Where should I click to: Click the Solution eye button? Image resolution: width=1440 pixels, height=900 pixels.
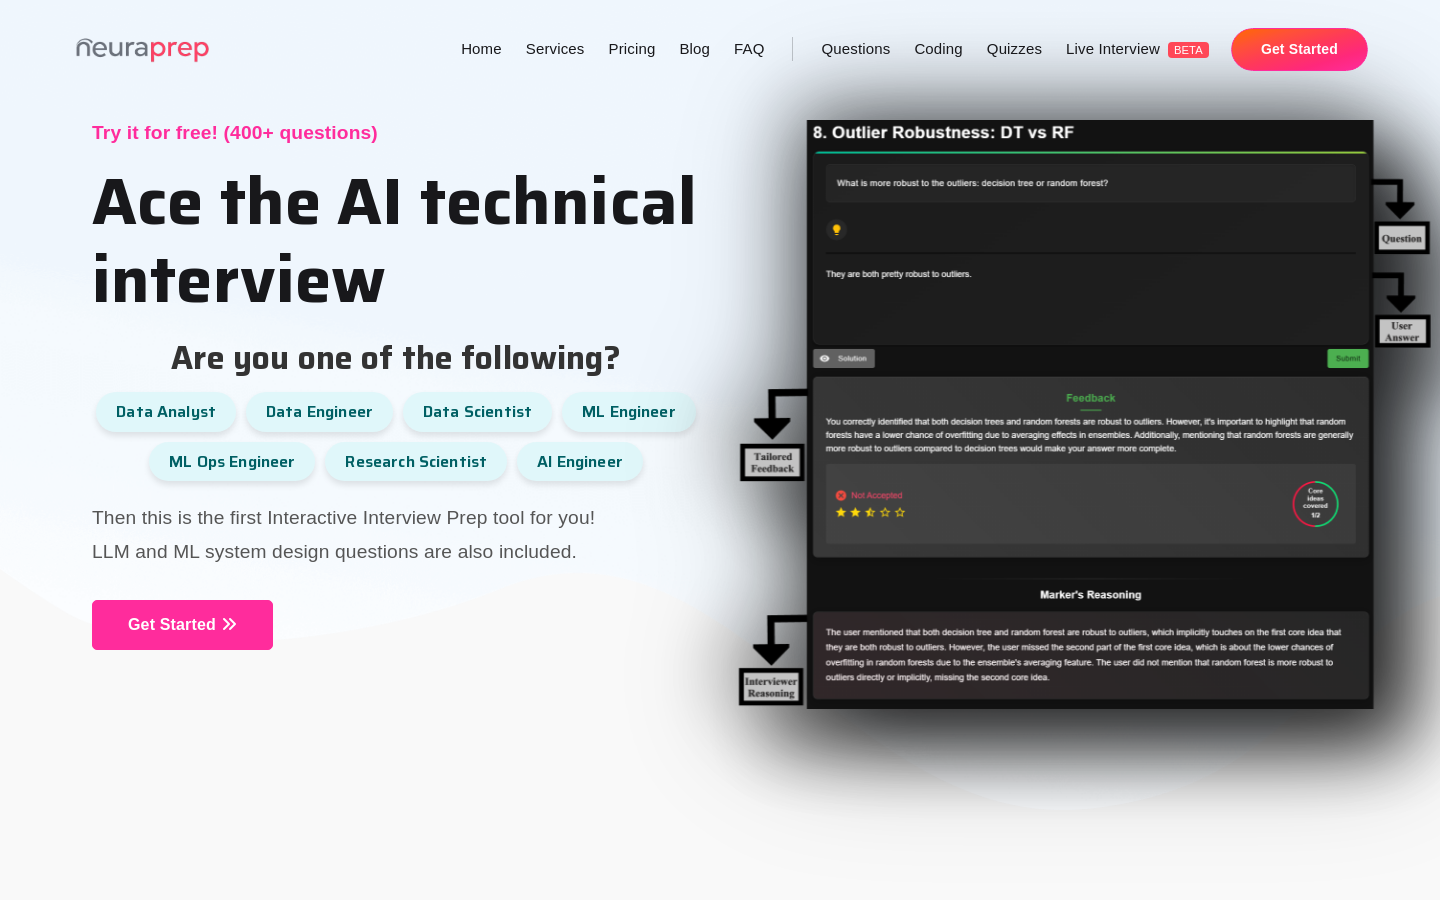point(844,358)
